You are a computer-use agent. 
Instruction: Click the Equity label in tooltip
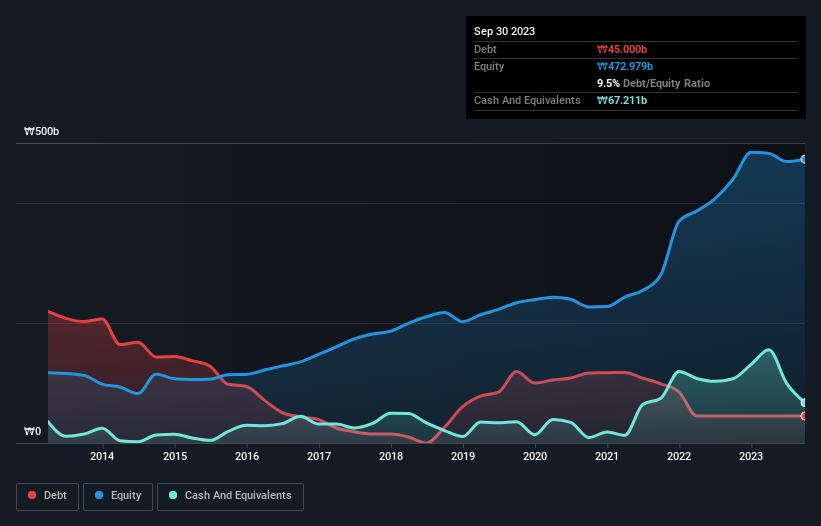click(489, 66)
